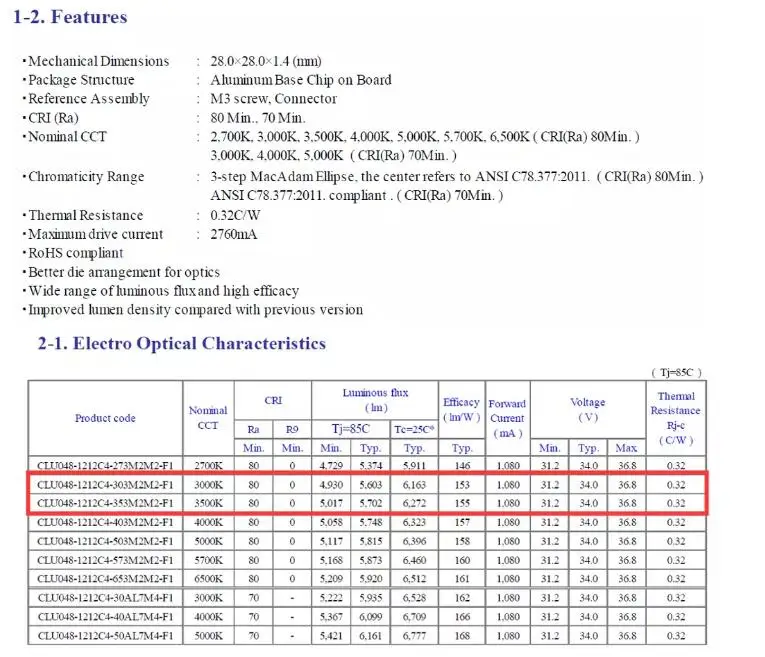Click the 'R9' CRI subheader
Screen dimensions: 765x657
[292, 430]
